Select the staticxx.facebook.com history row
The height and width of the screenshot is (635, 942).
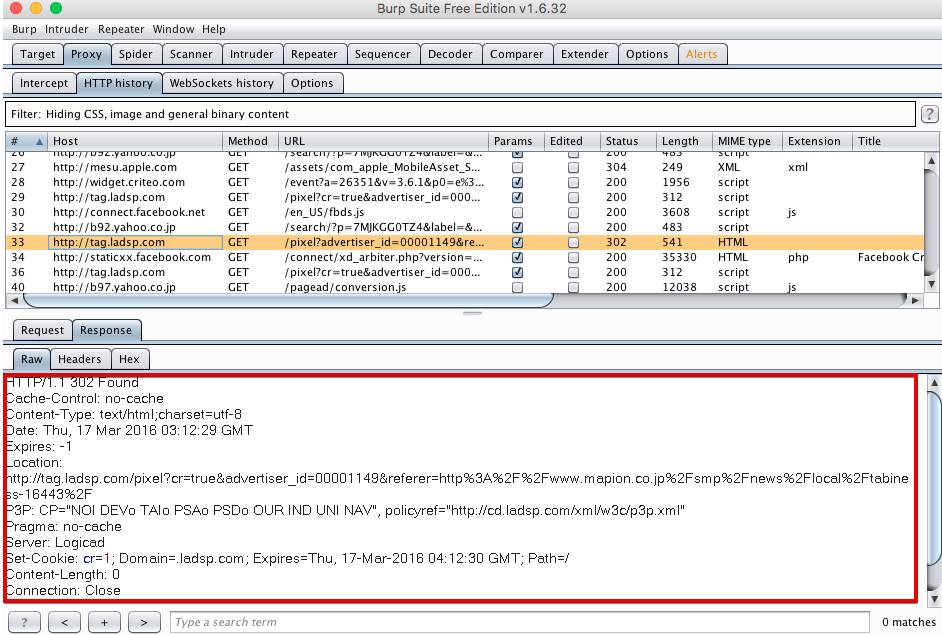tap(132, 257)
